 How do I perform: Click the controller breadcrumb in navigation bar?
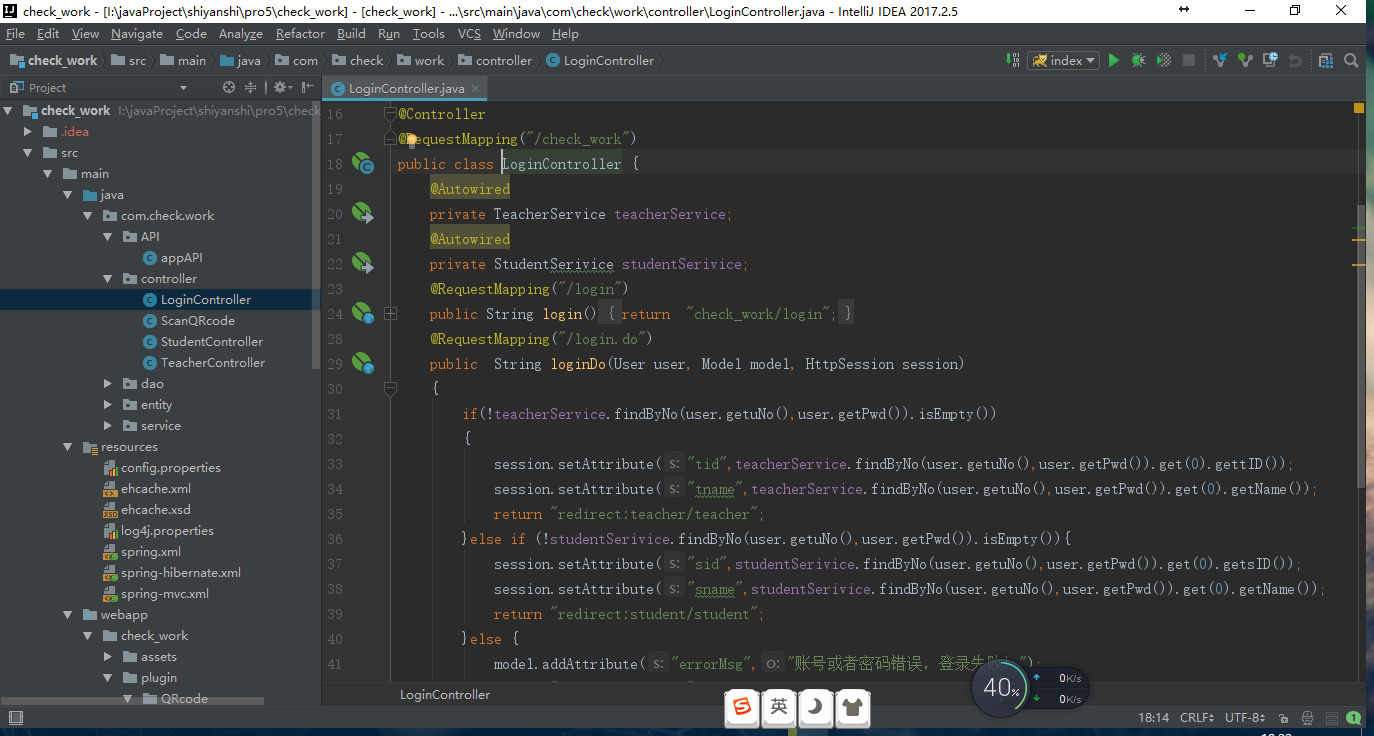(503, 61)
